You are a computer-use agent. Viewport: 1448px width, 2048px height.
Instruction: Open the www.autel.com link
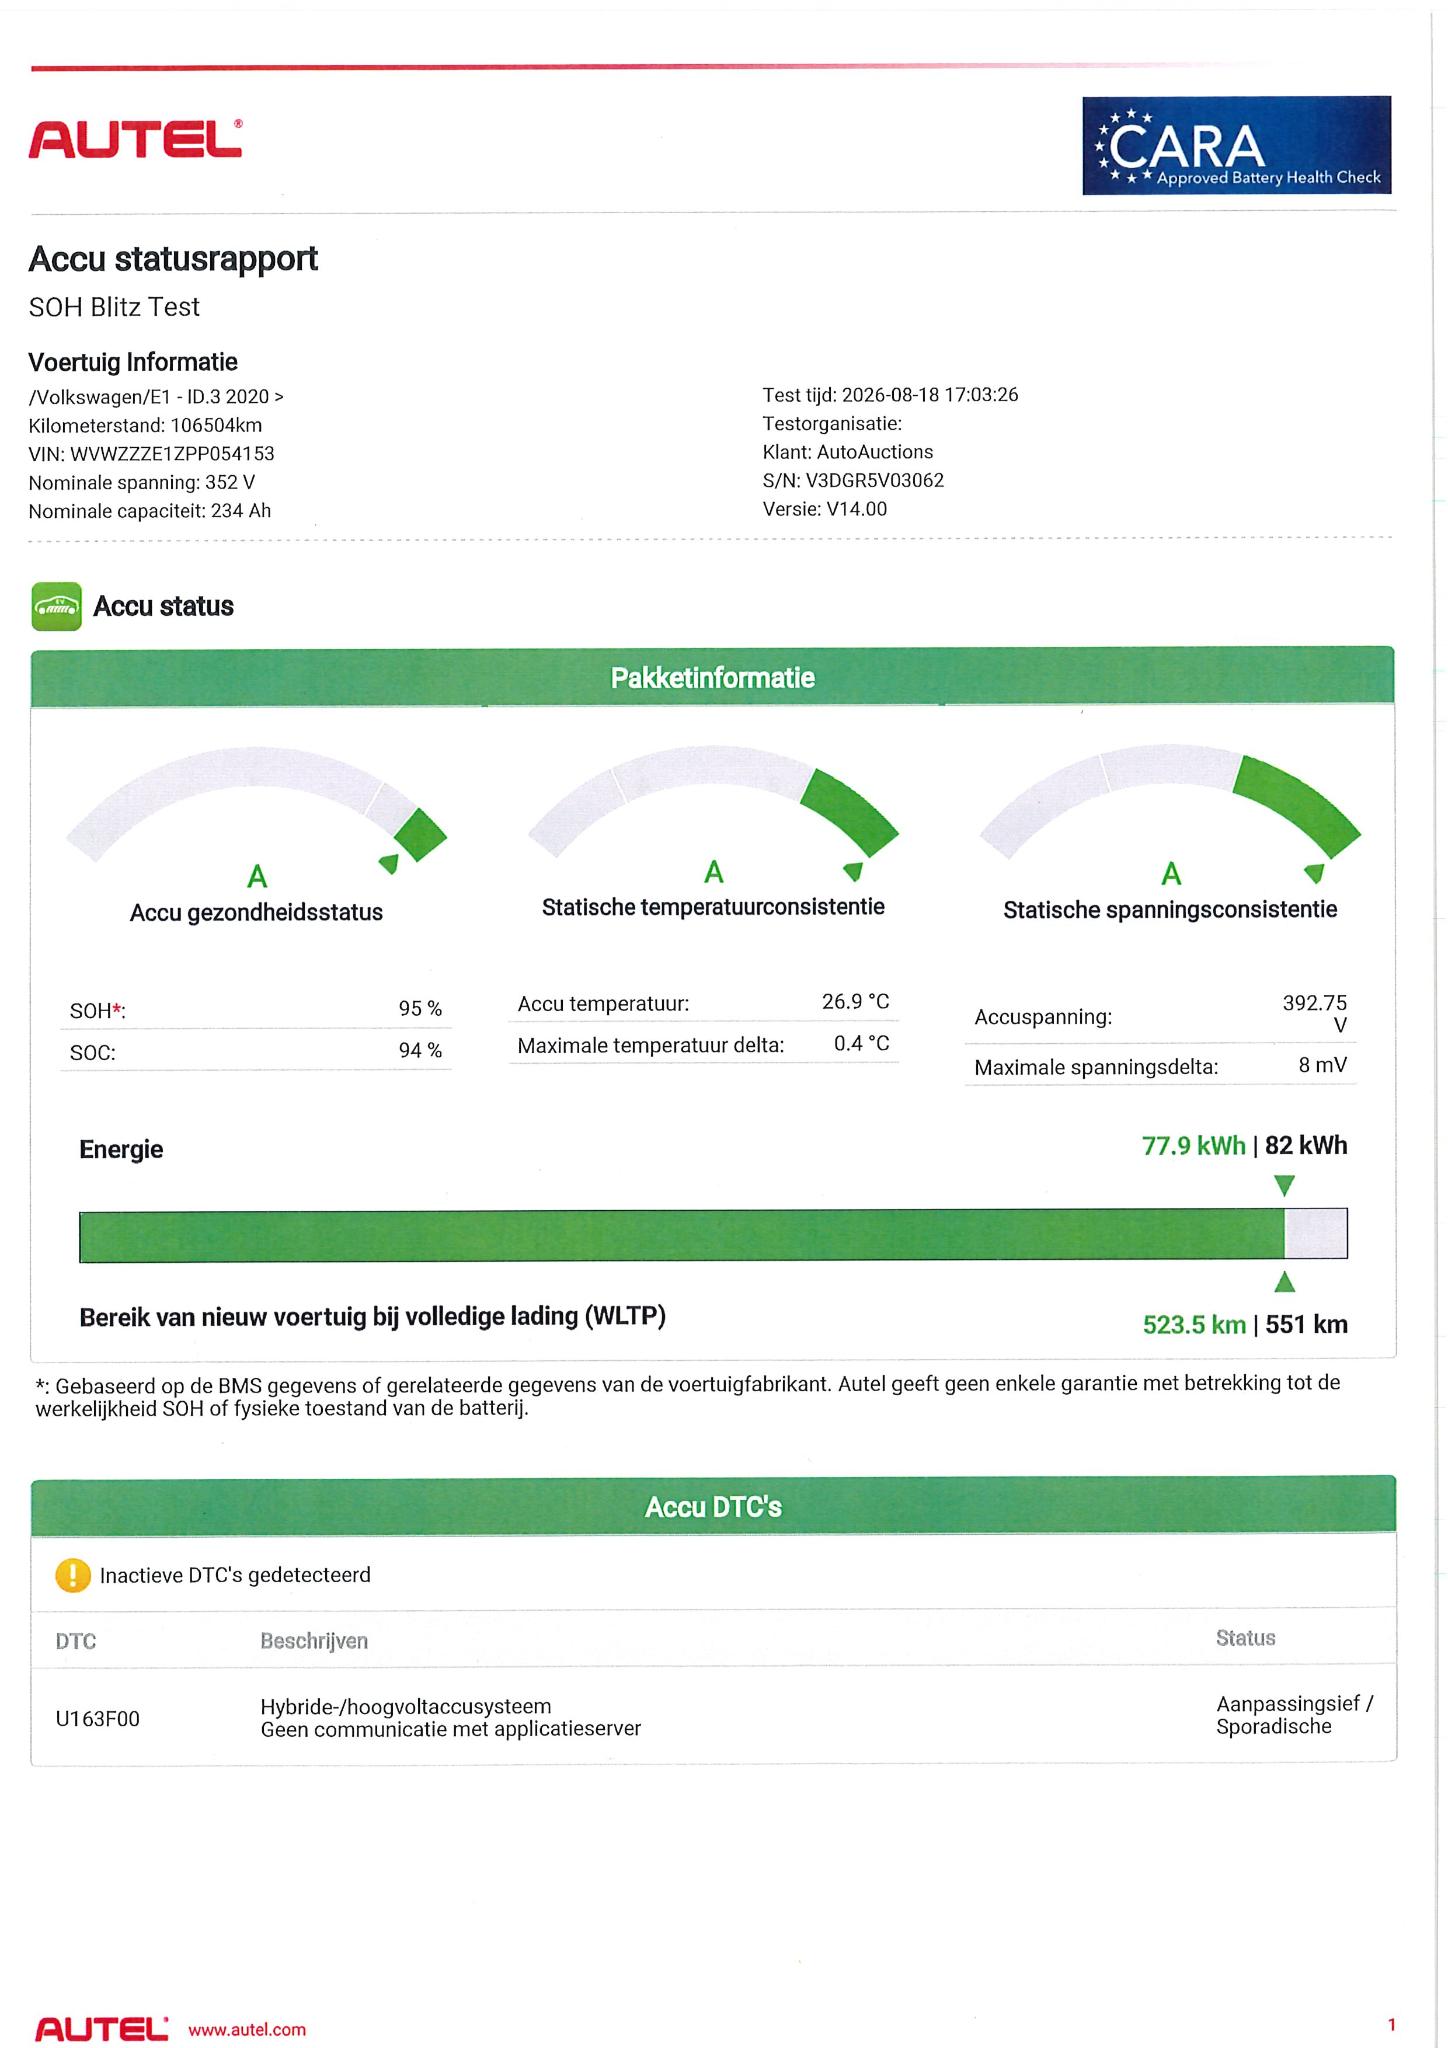[x=247, y=2030]
